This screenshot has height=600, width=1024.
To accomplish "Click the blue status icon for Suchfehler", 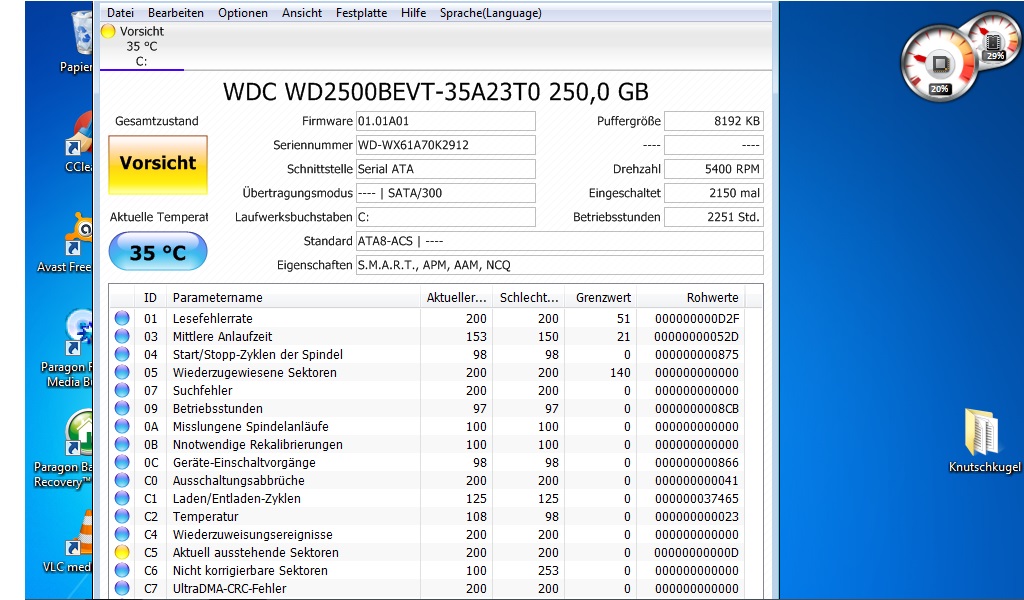I will click(122, 390).
